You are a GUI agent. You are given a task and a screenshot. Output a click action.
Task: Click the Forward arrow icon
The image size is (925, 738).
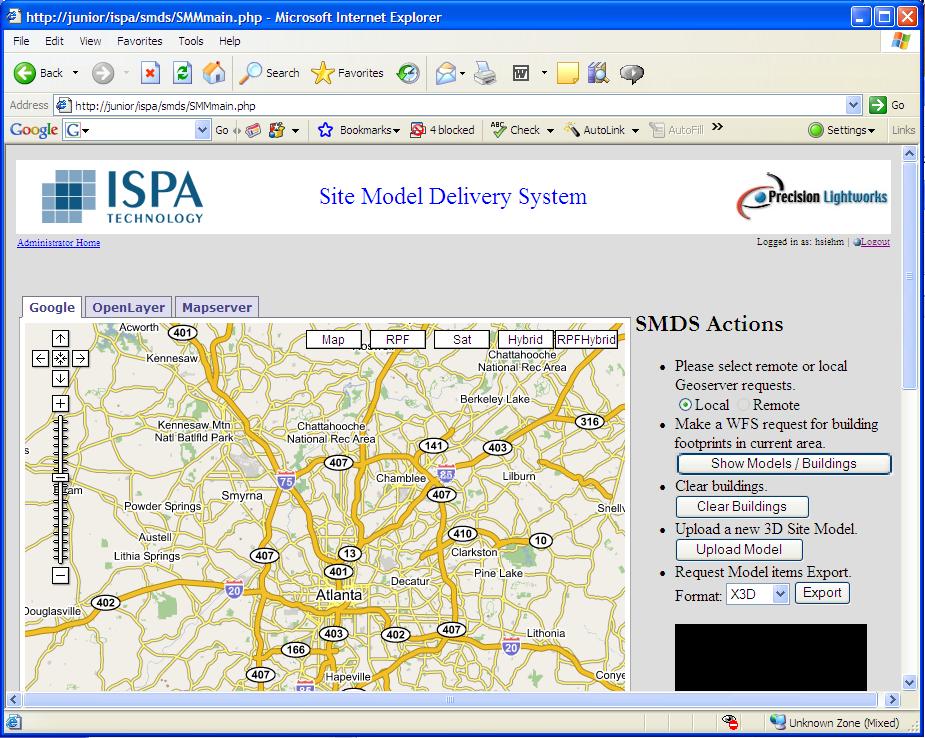[103, 73]
